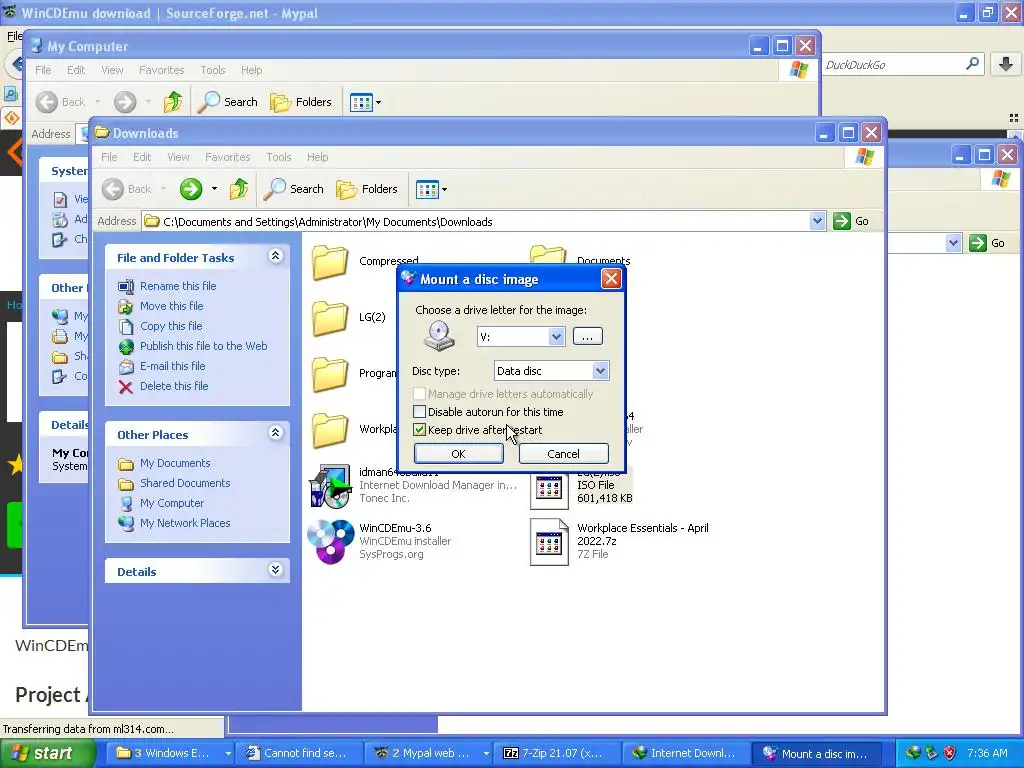This screenshot has height=768, width=1024.
Task: Open 3 Windows Explorer taskbar group
Action: click(169, 753)
